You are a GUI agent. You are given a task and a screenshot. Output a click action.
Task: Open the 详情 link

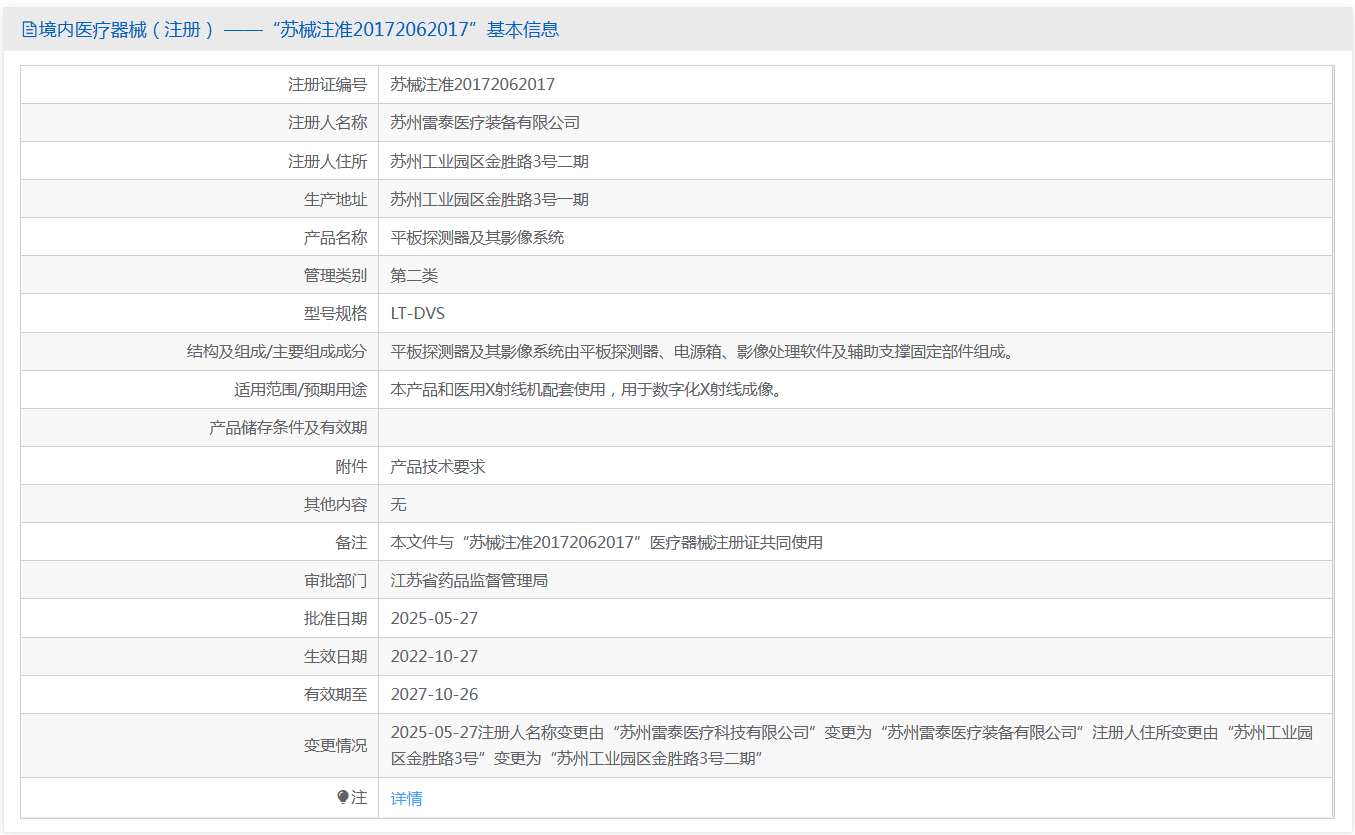(x=406, y=798)
